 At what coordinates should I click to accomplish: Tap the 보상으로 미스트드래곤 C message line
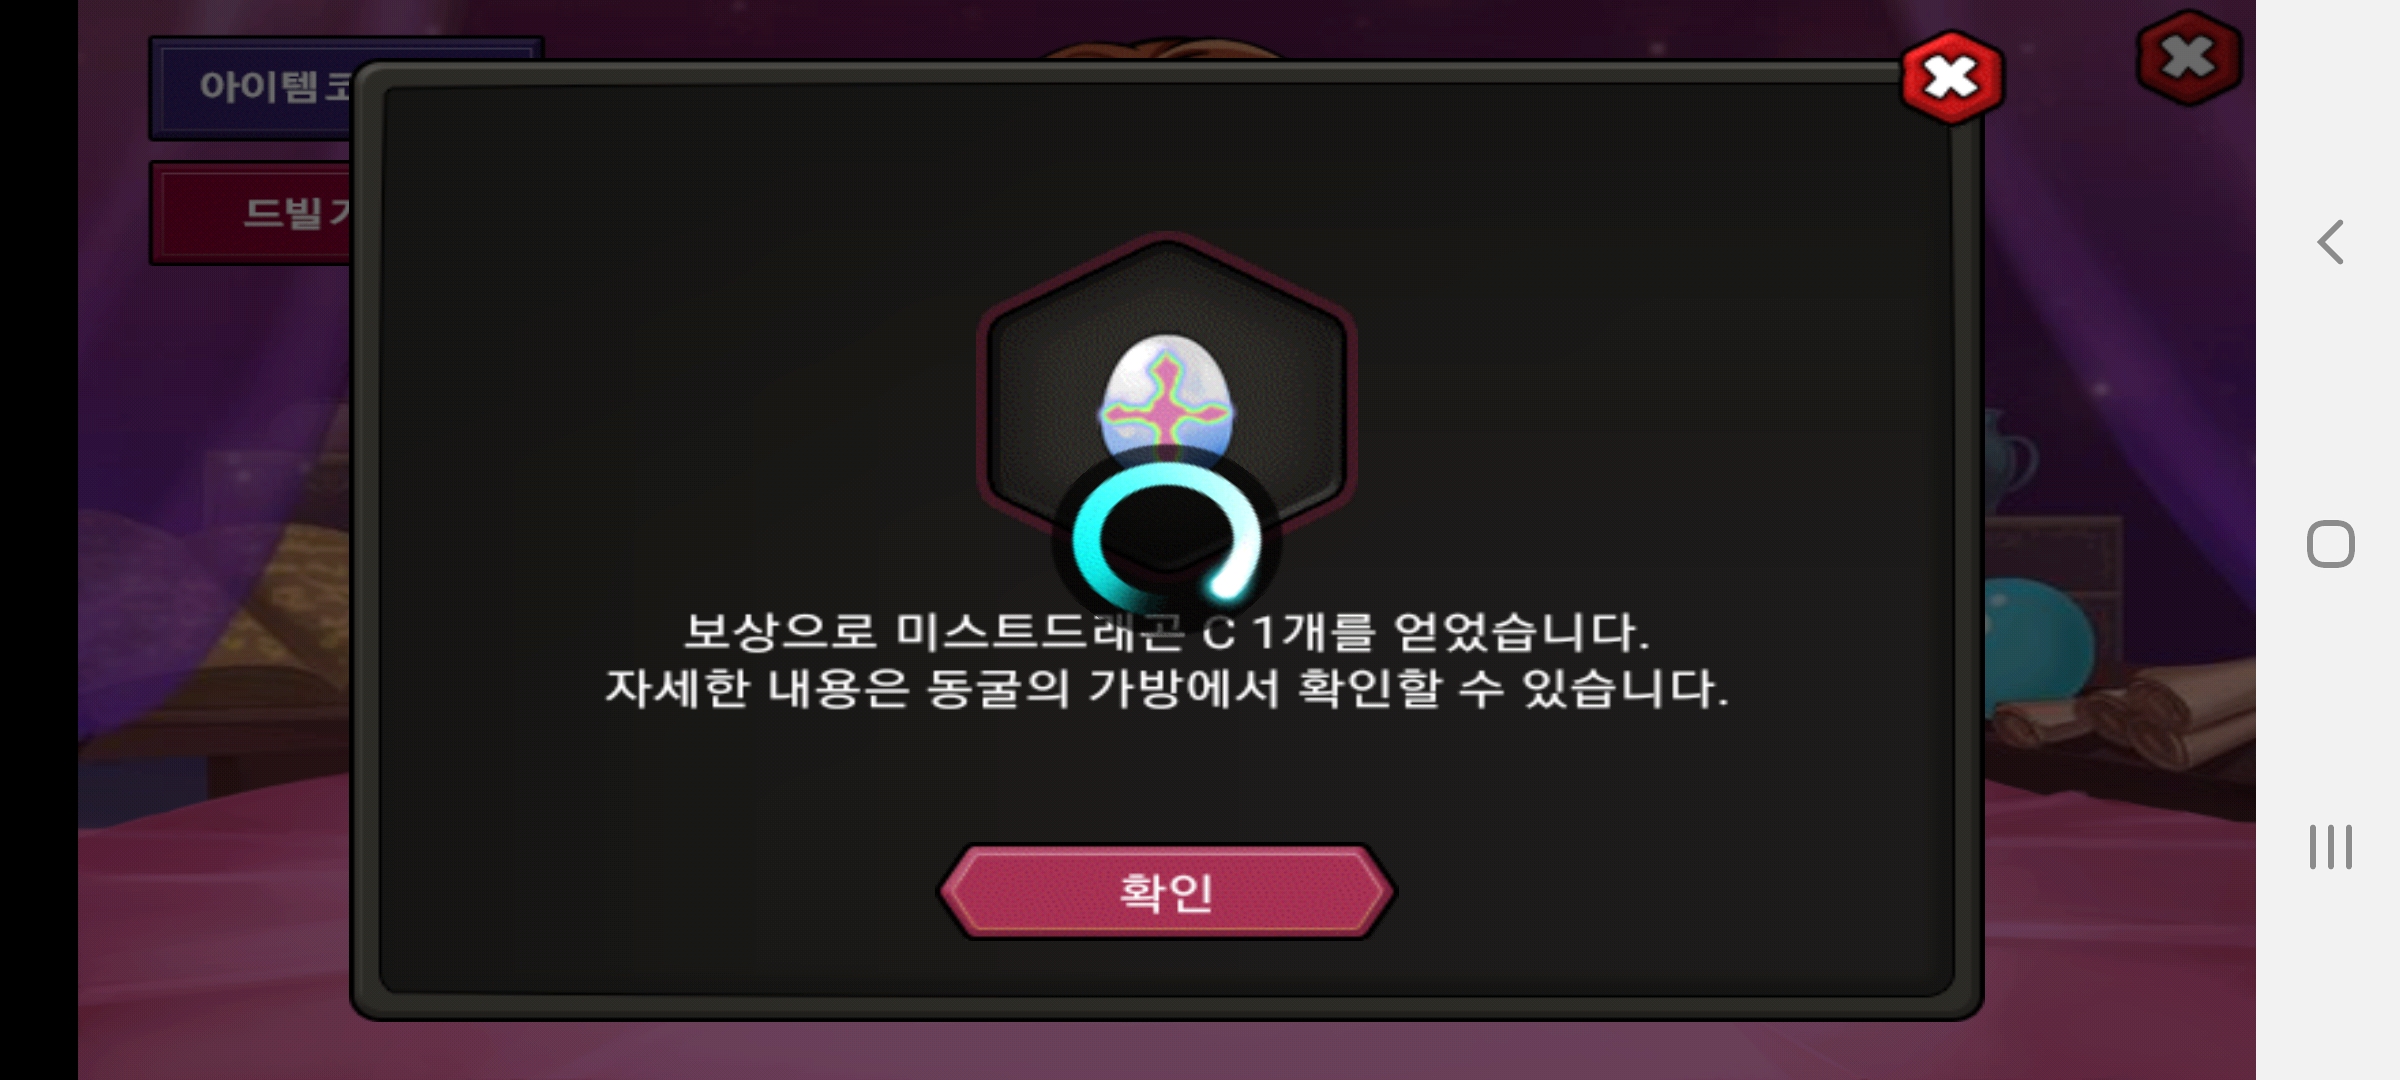1166,632
